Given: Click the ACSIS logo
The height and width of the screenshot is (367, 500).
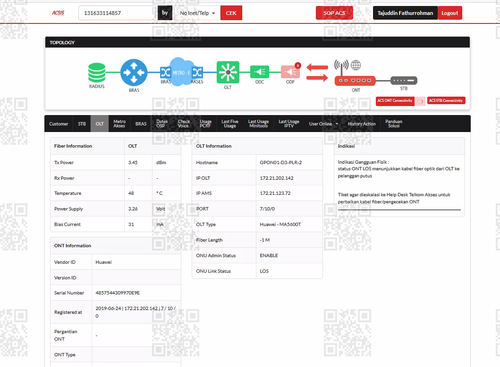Looking at the screenshot, I should (x=58, y=13).
